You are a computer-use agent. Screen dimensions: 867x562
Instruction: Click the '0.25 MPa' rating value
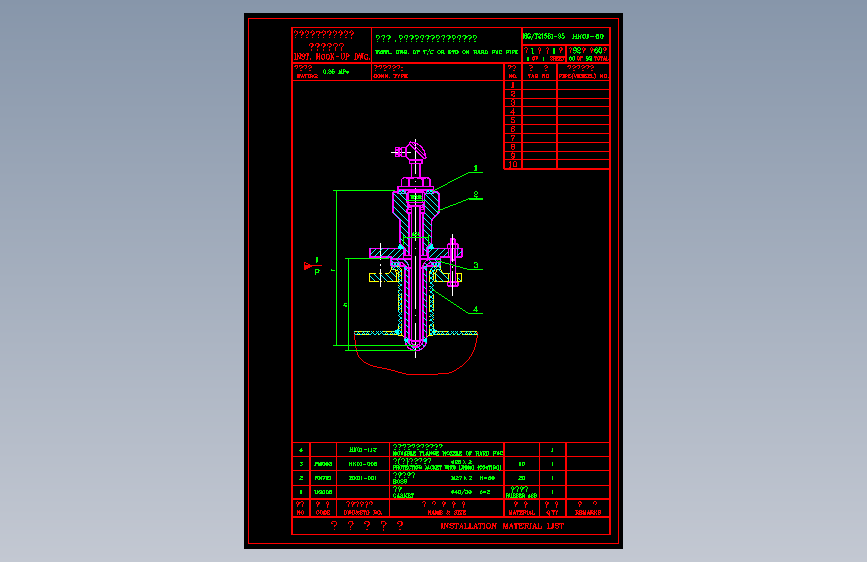pos(336,72)
